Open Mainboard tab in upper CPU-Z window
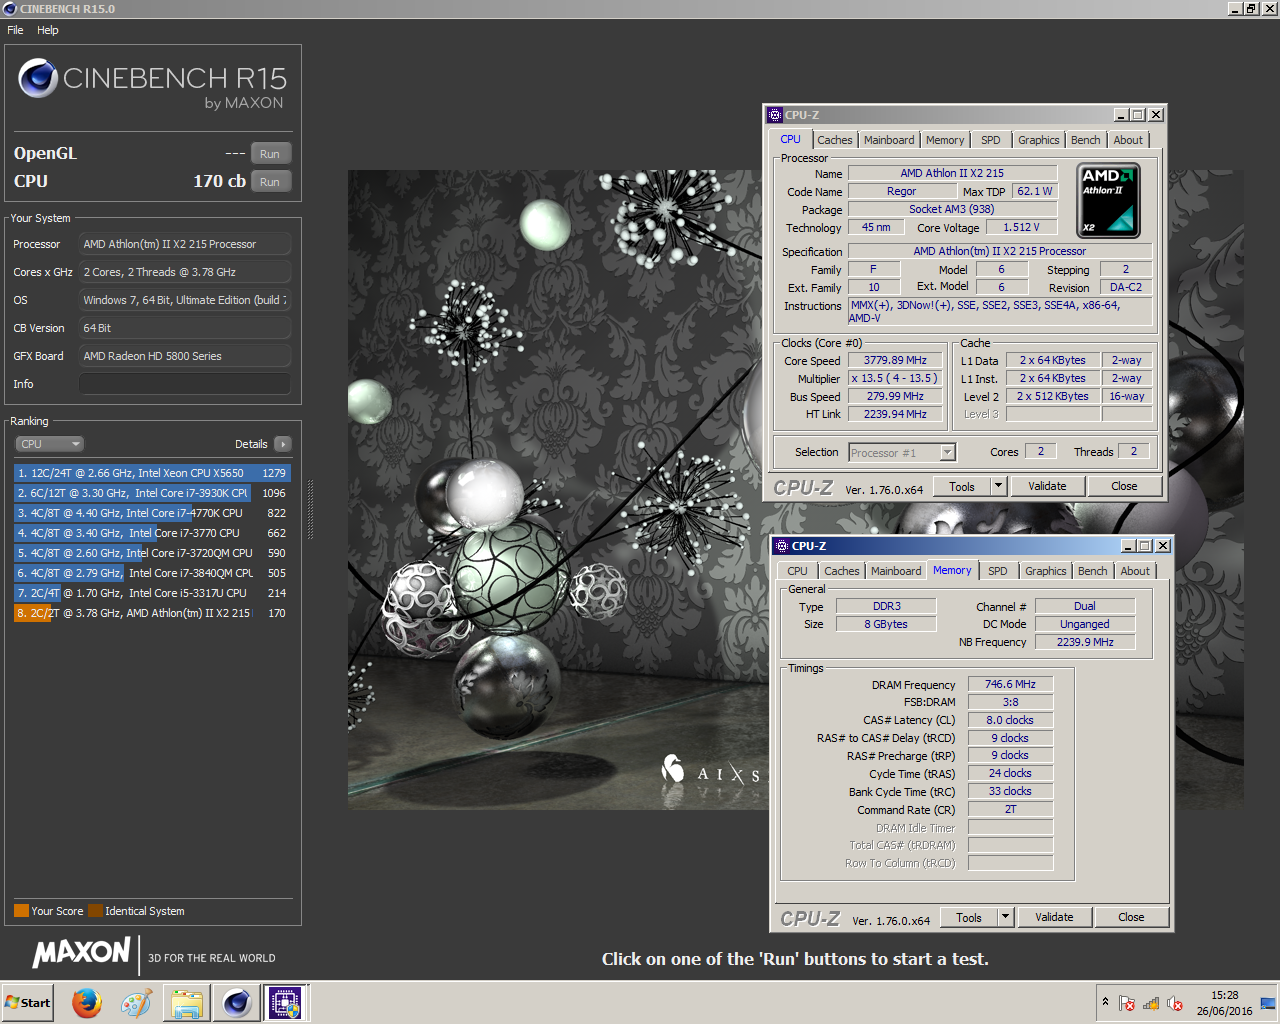 (x=889, y=140)
